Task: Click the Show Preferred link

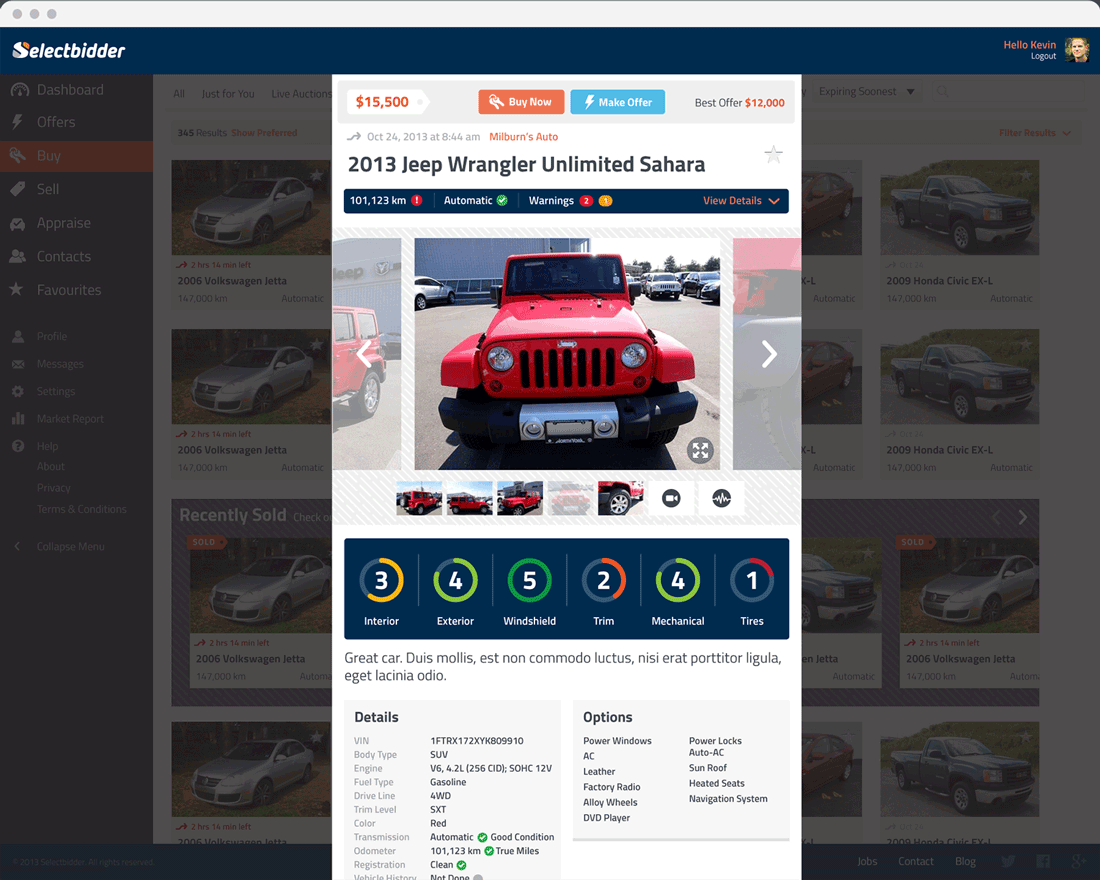Action: coord(264,133)
